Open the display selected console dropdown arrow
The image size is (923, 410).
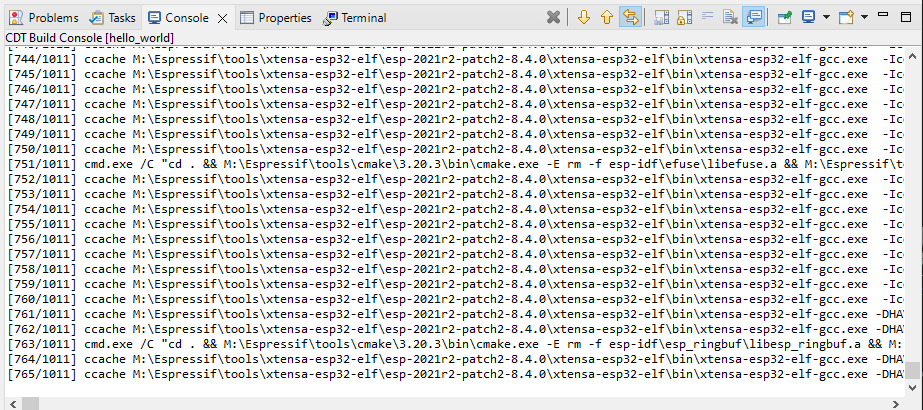pyautogui.click(x=826, y=18)
